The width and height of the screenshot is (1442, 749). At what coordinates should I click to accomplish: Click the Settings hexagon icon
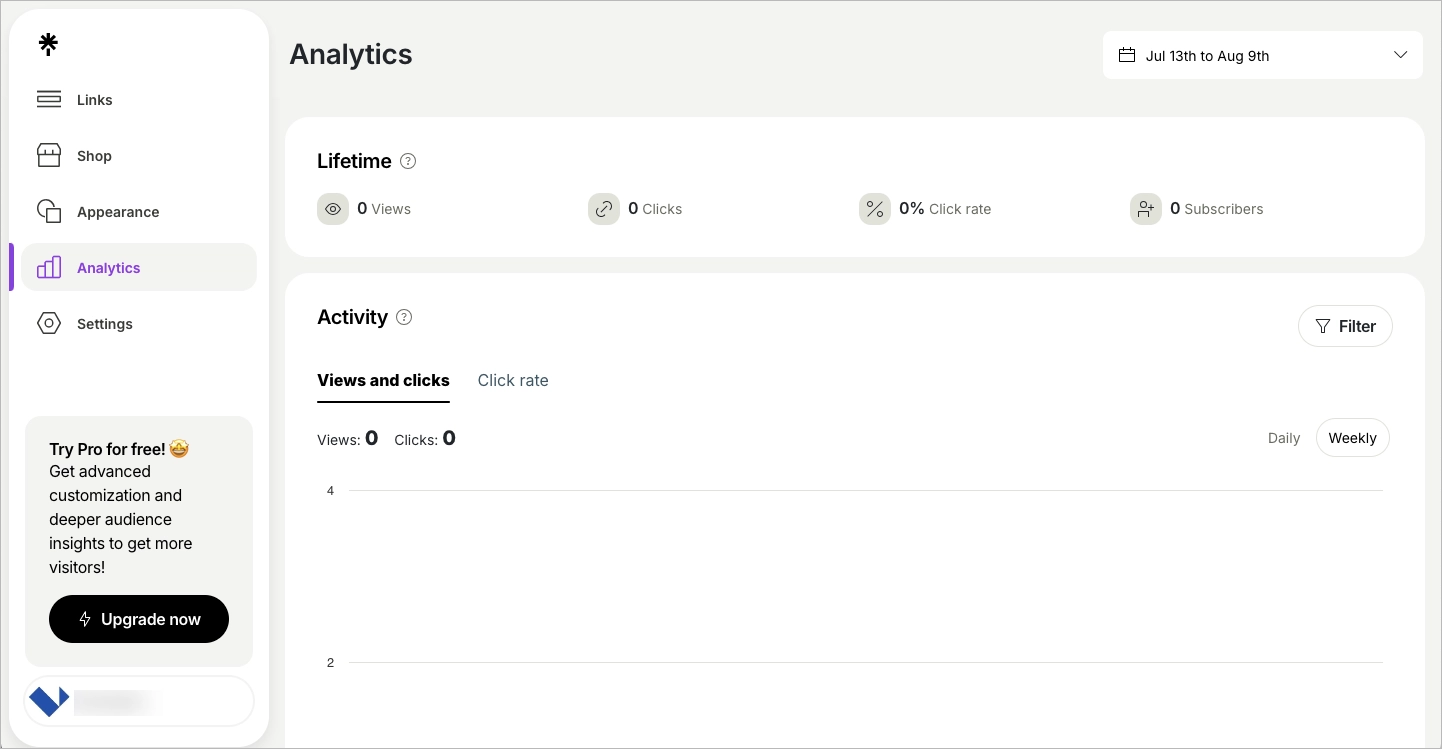(x=49, y=323)
